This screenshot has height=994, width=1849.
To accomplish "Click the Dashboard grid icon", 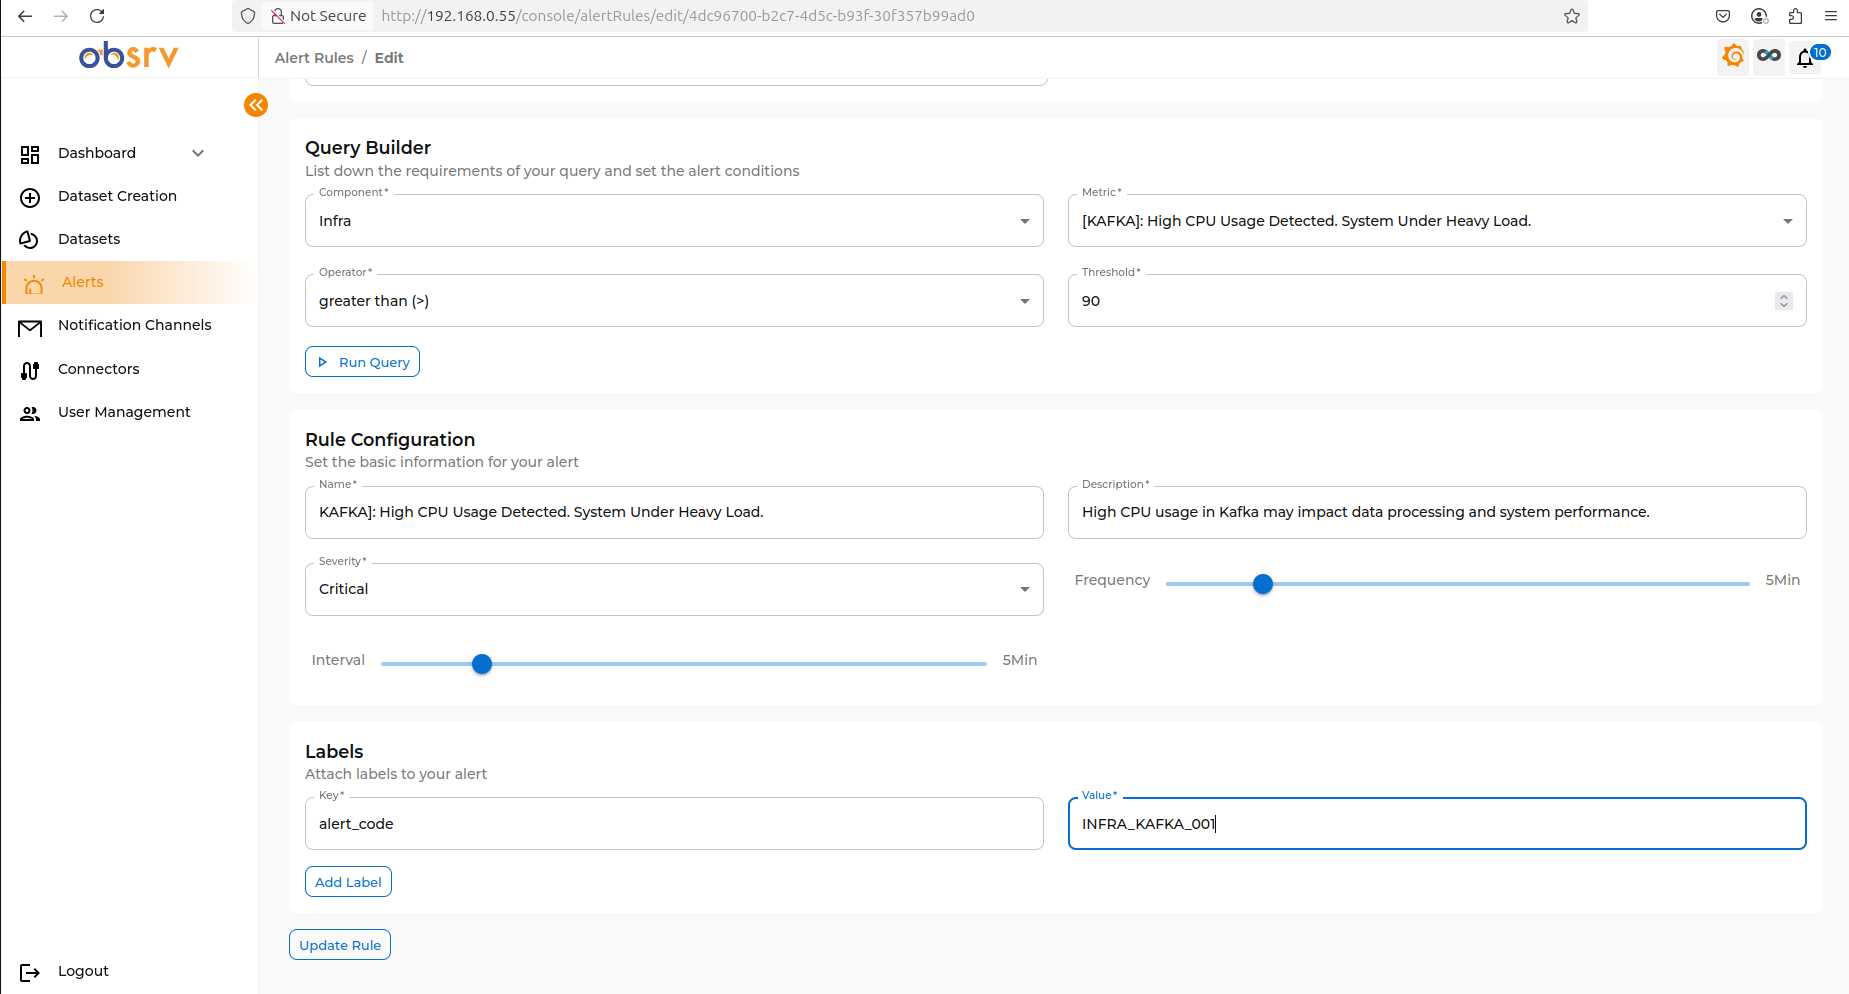I will click(x=30, y=154).
